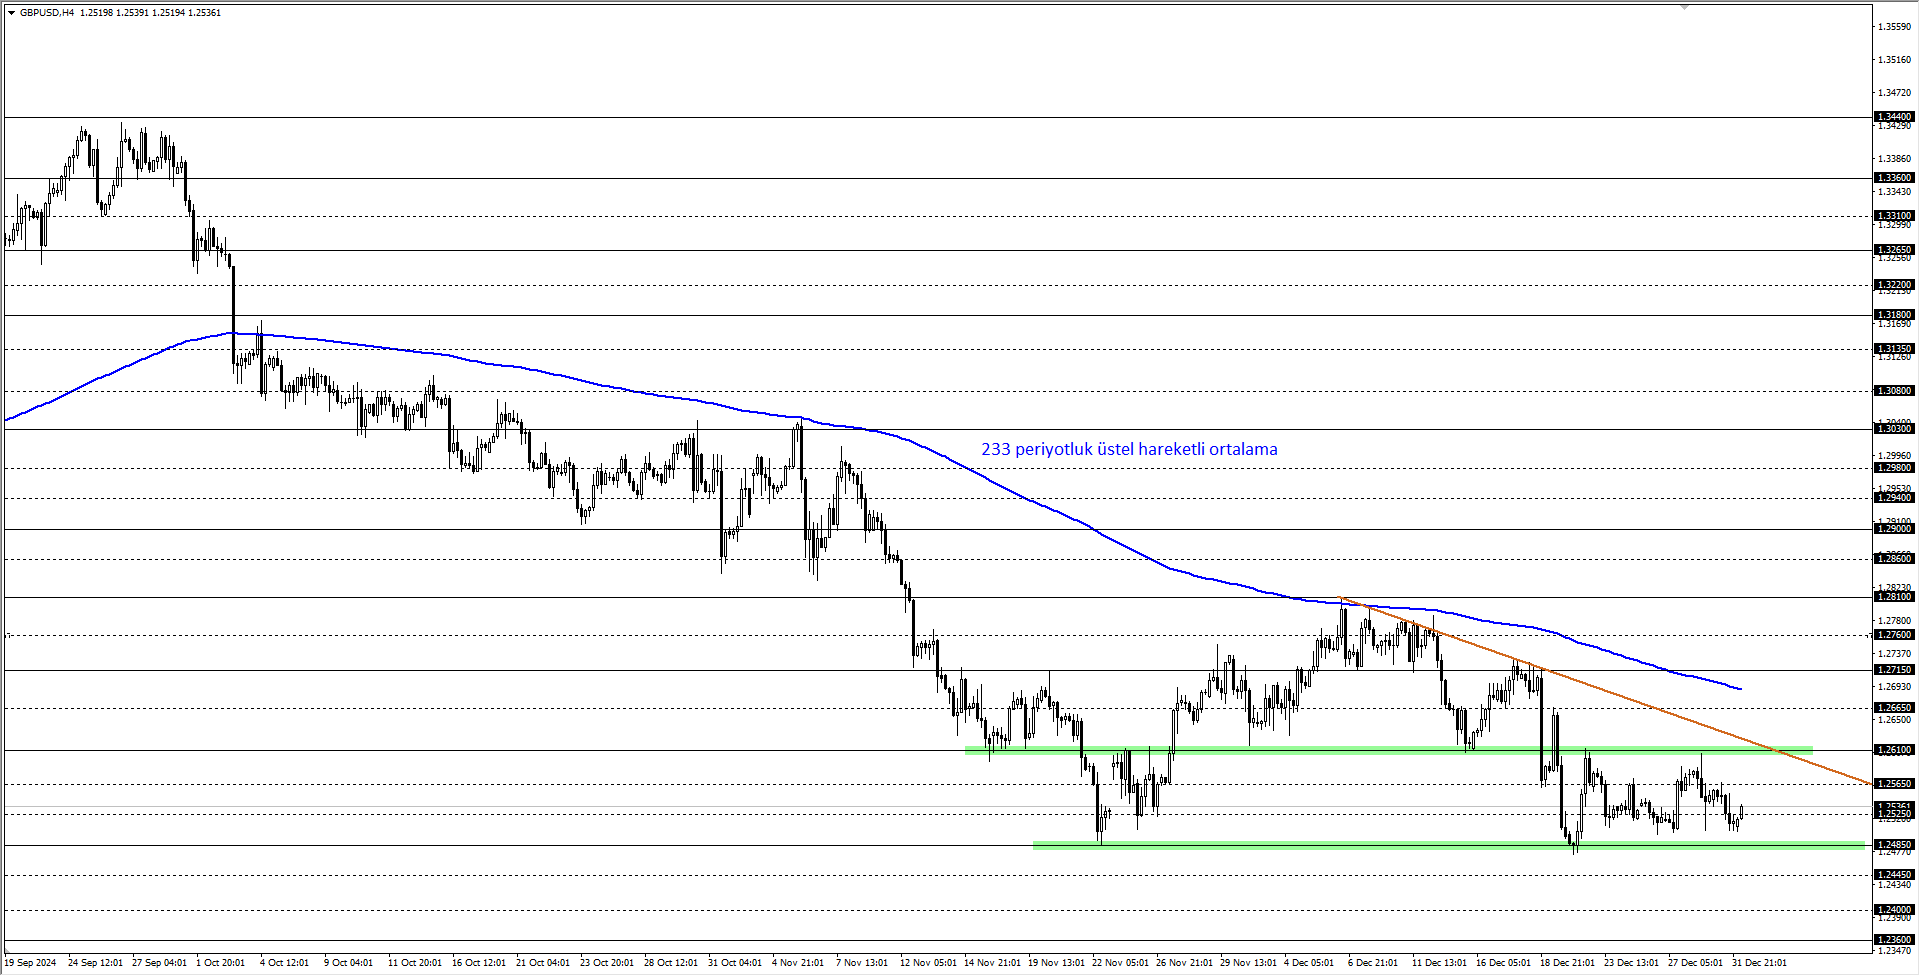Image resolution: width=1920 pixels, height=976 pixels.
Task: Select the 1.31800 level price tag
Action: [1894, 315]
